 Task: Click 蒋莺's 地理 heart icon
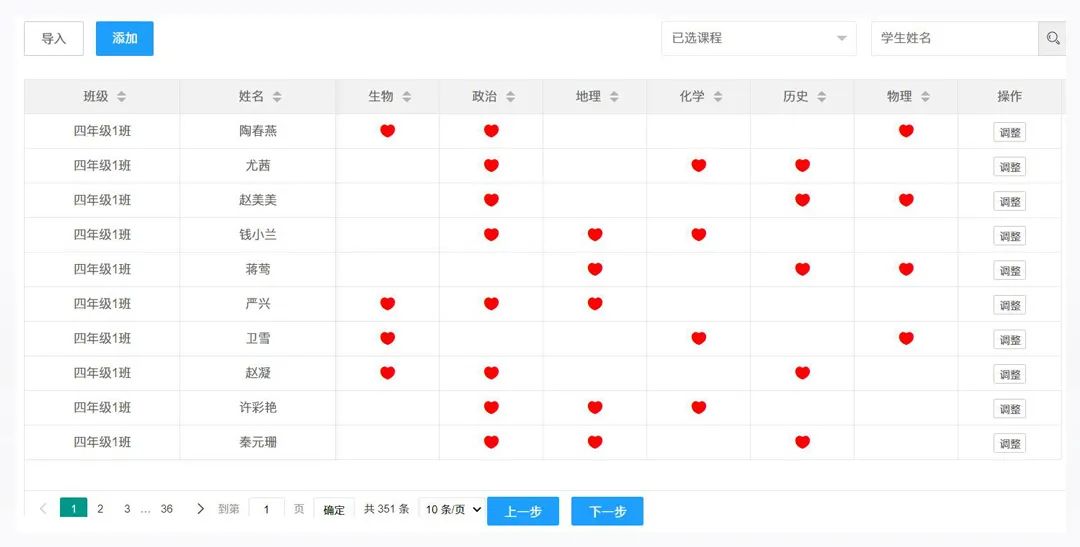pos(595,269)
